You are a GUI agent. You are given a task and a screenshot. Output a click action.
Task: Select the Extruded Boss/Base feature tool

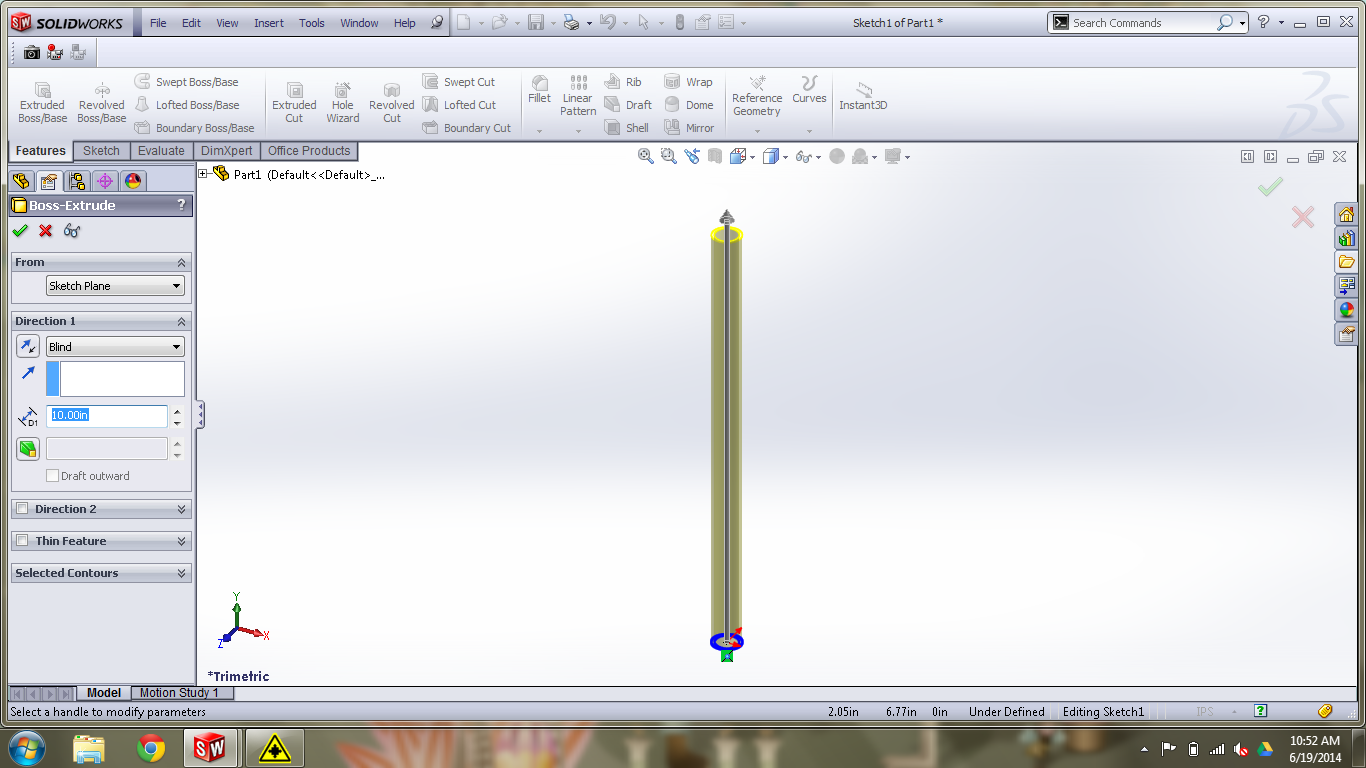click(x=41, y=100)
